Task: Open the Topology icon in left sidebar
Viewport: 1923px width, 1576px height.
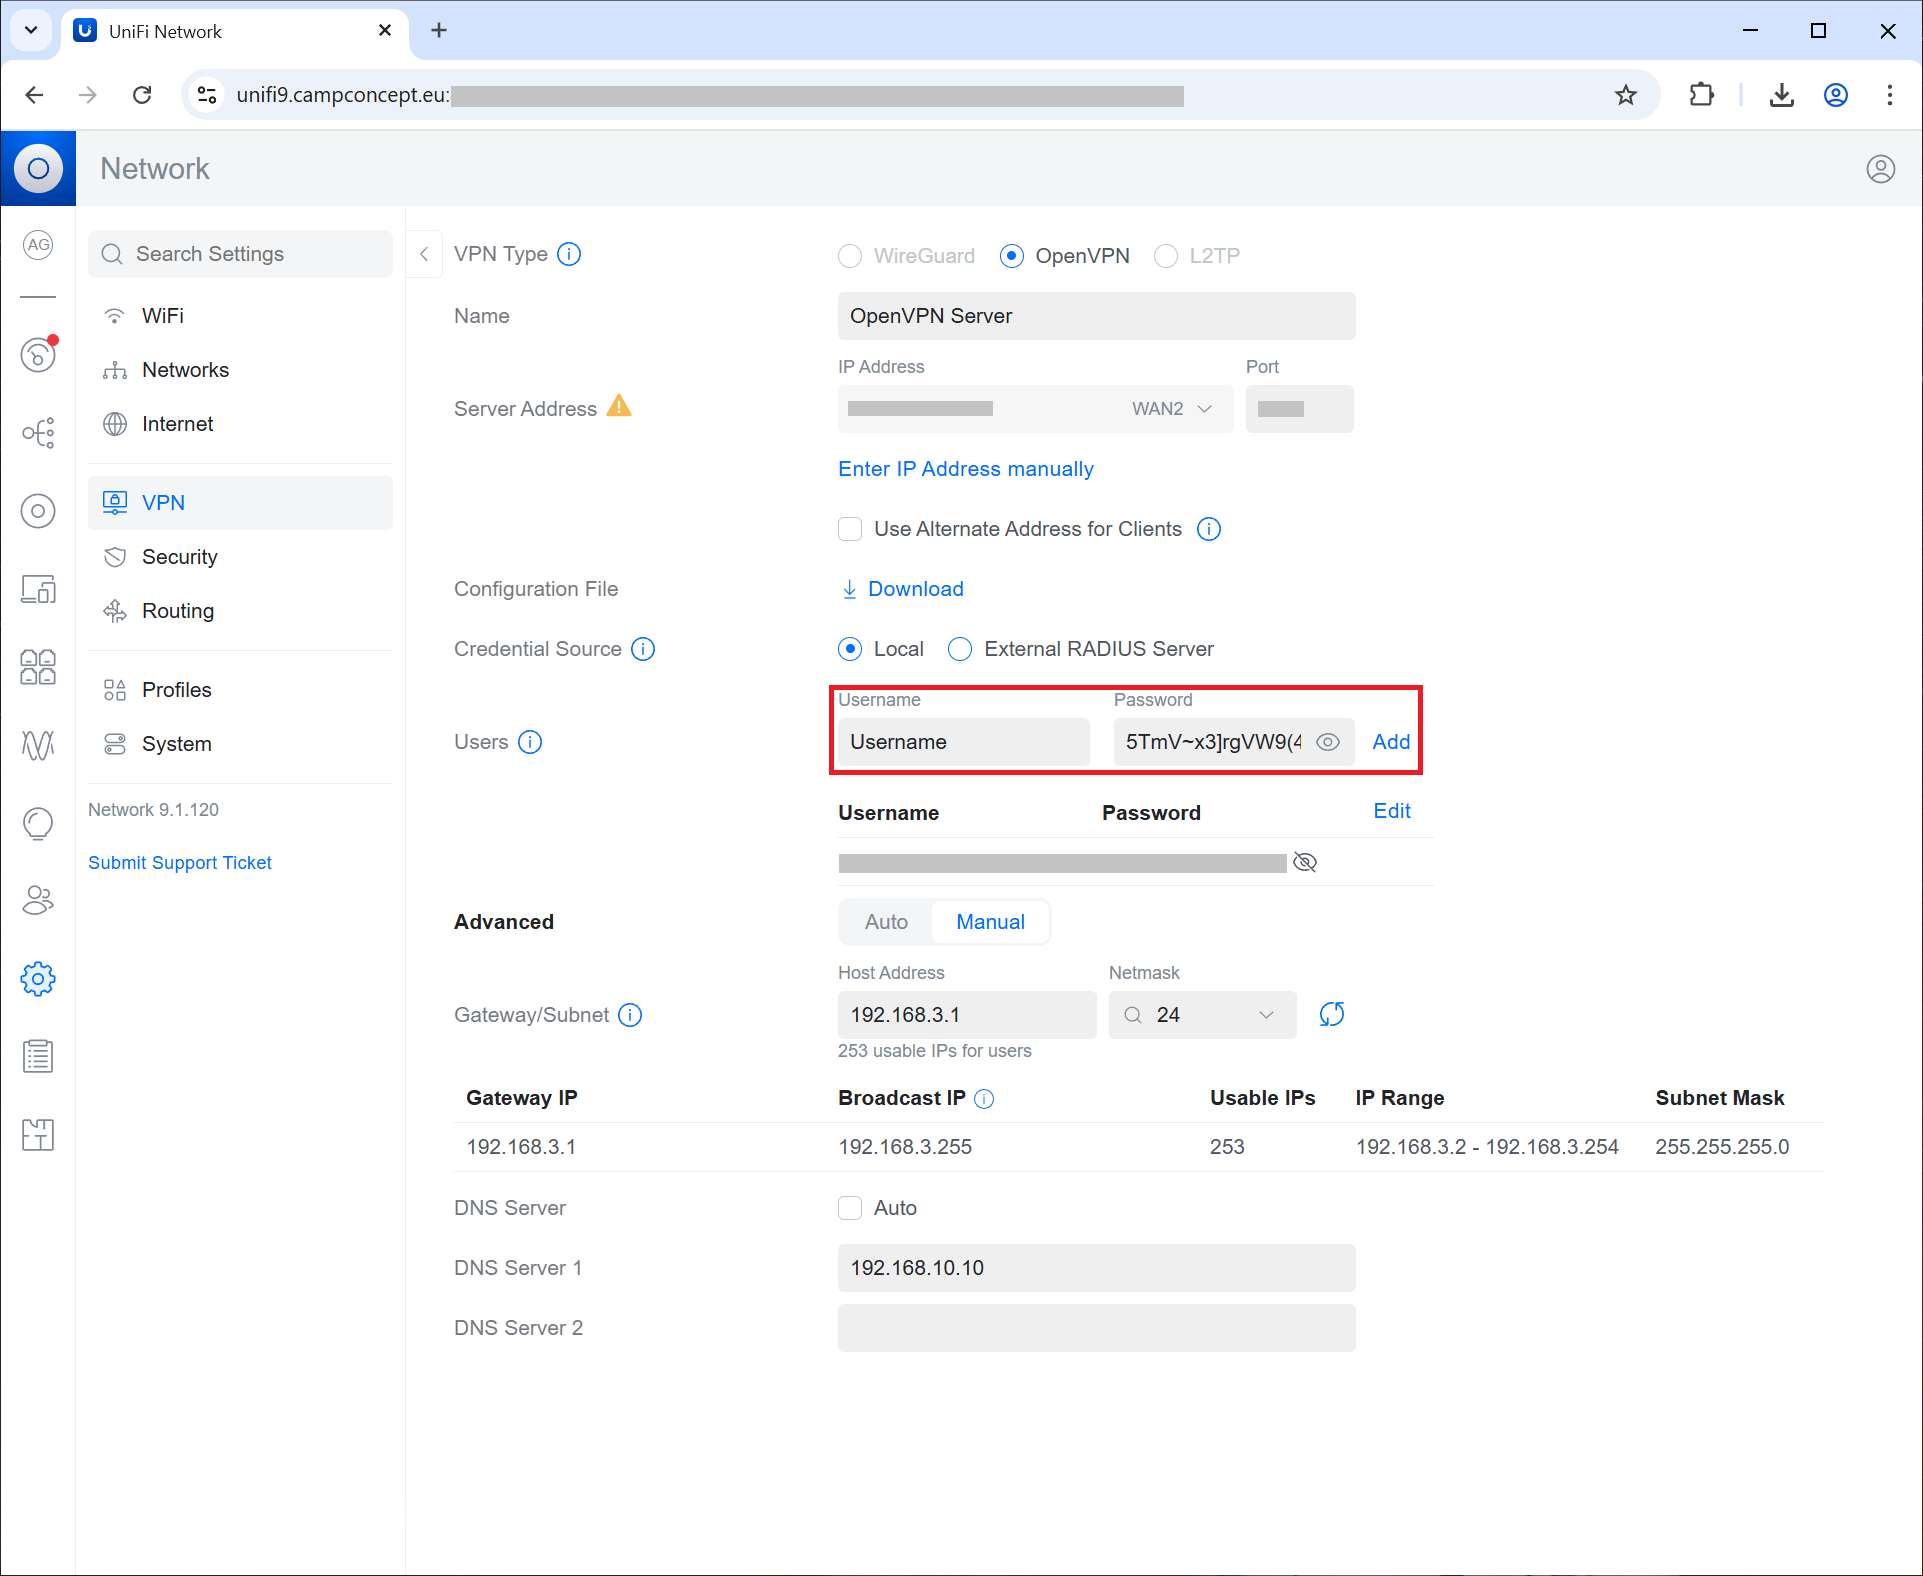Action: click(38, 433)
